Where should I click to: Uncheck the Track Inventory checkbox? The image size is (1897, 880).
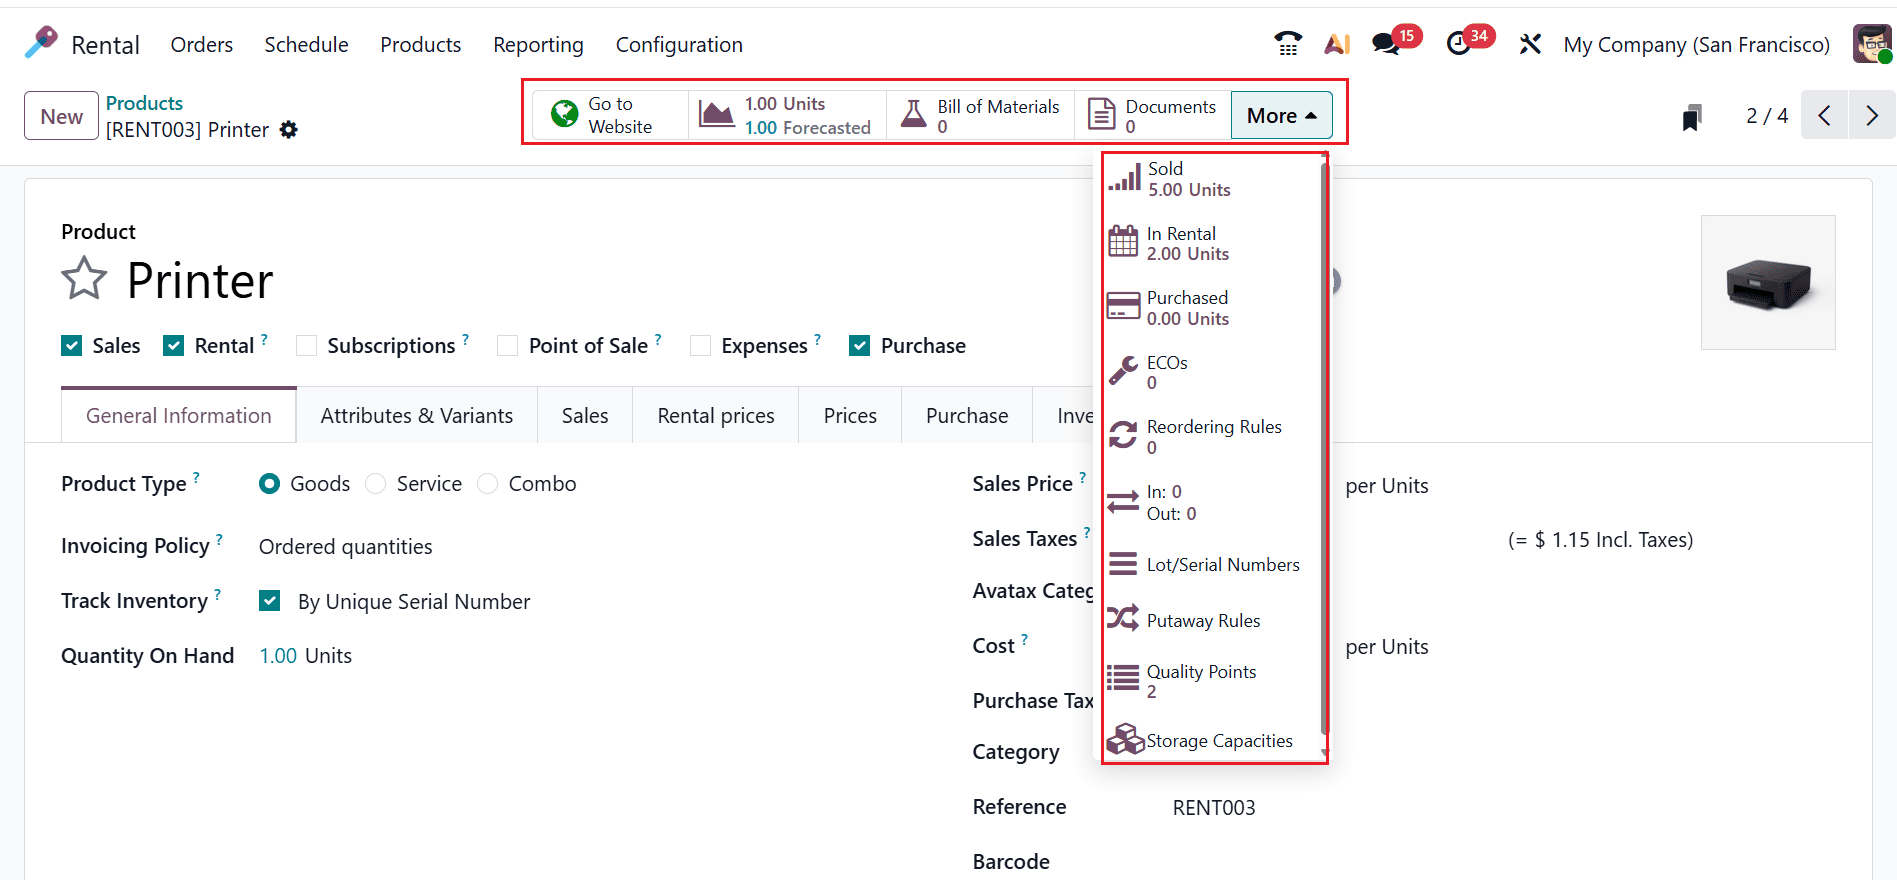(270, 601)
